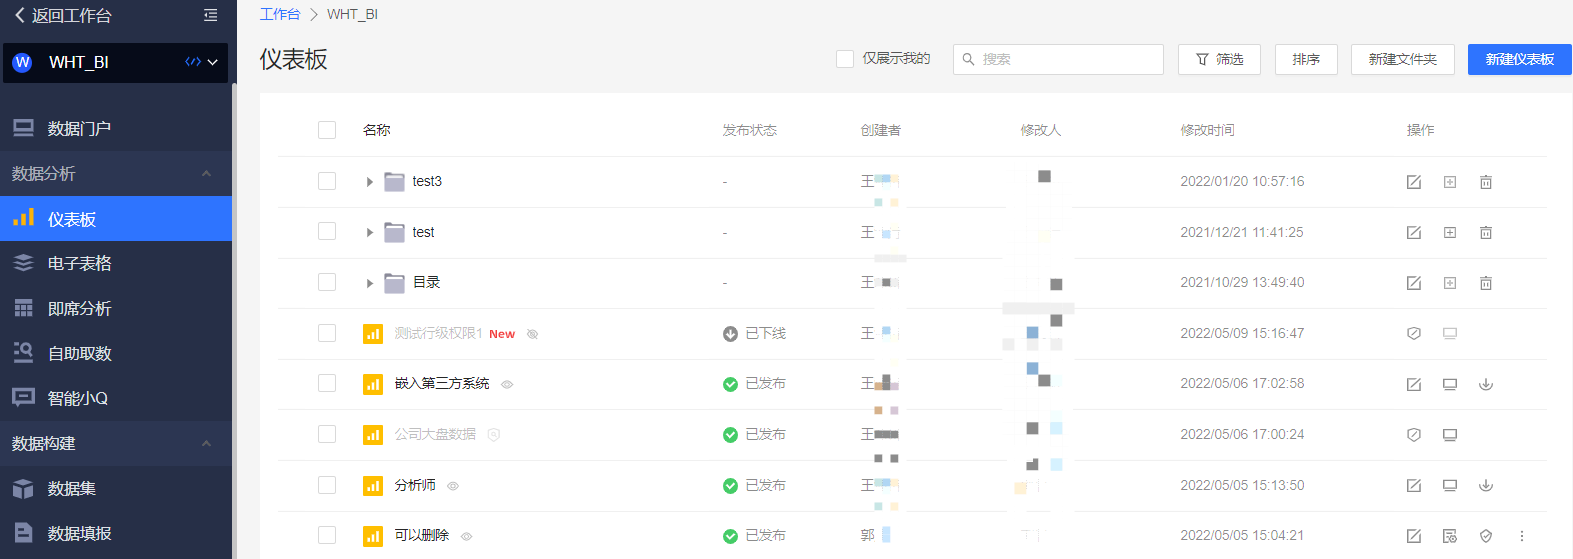Viewport: 1573px width, 559px height.
Task: Click the add icon in 目录 row
Action: pos(1449,283)
